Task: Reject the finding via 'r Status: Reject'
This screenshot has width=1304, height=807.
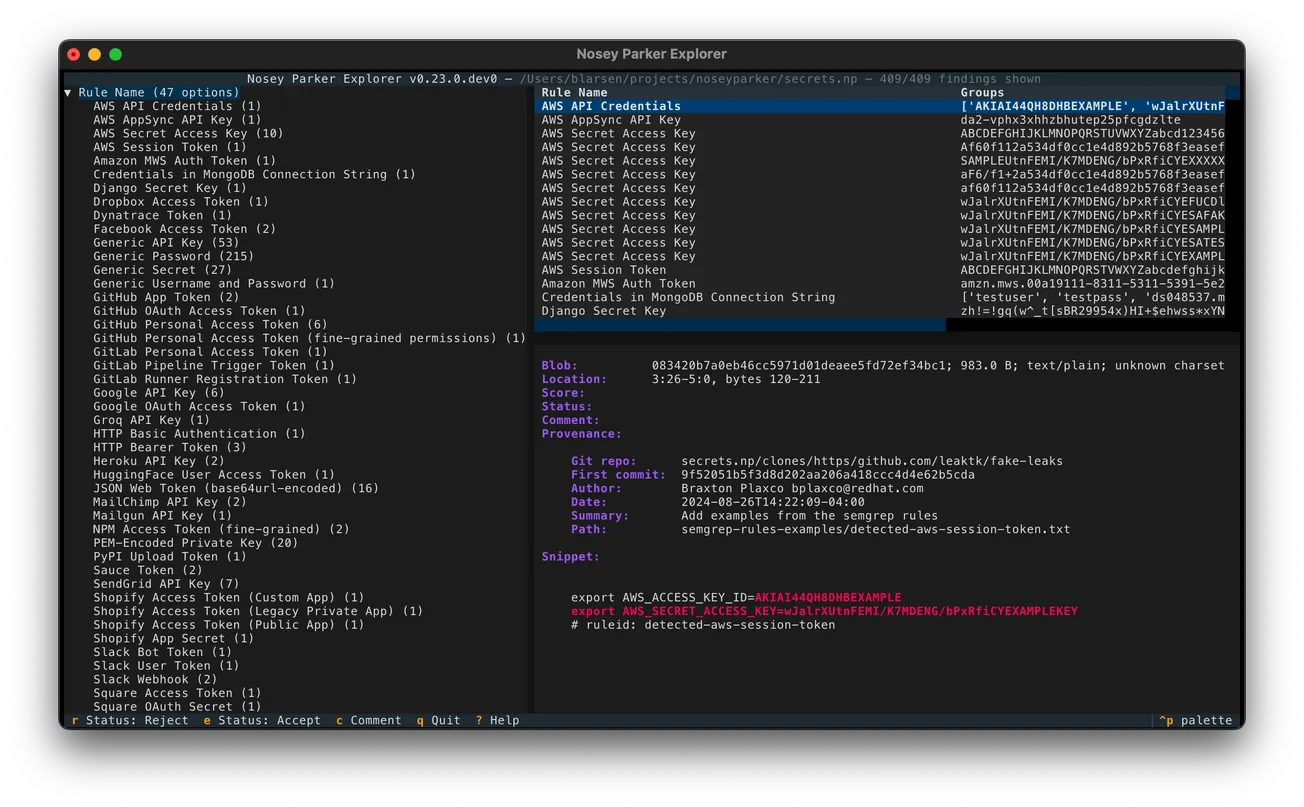Action: pos(130,720)
